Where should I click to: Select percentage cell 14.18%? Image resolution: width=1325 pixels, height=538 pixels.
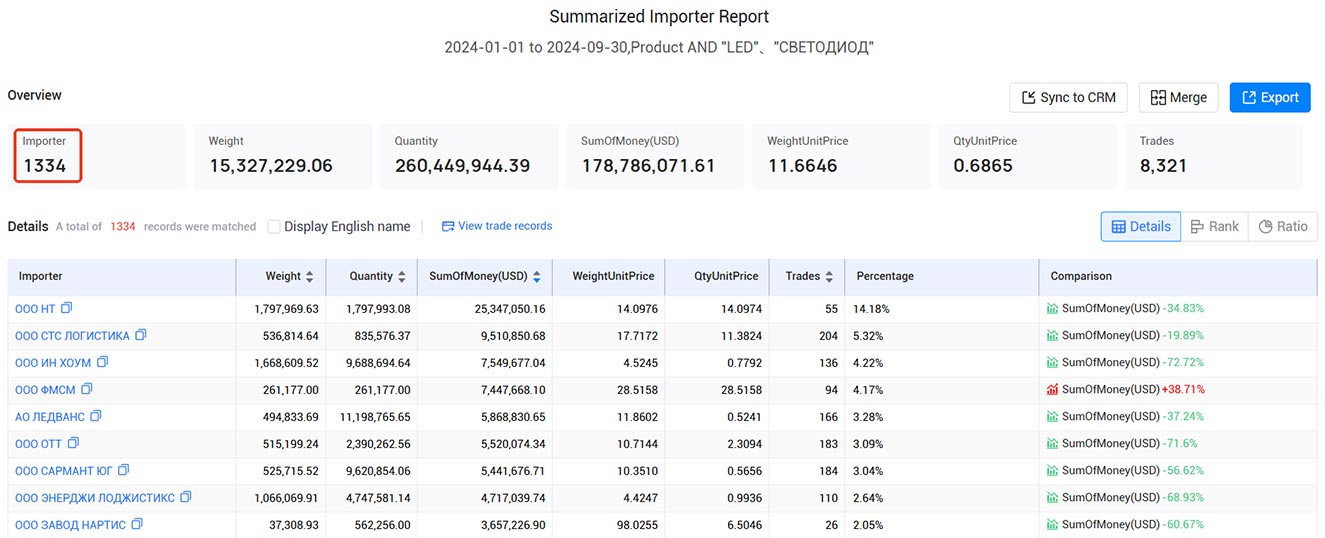coord(871,309)
